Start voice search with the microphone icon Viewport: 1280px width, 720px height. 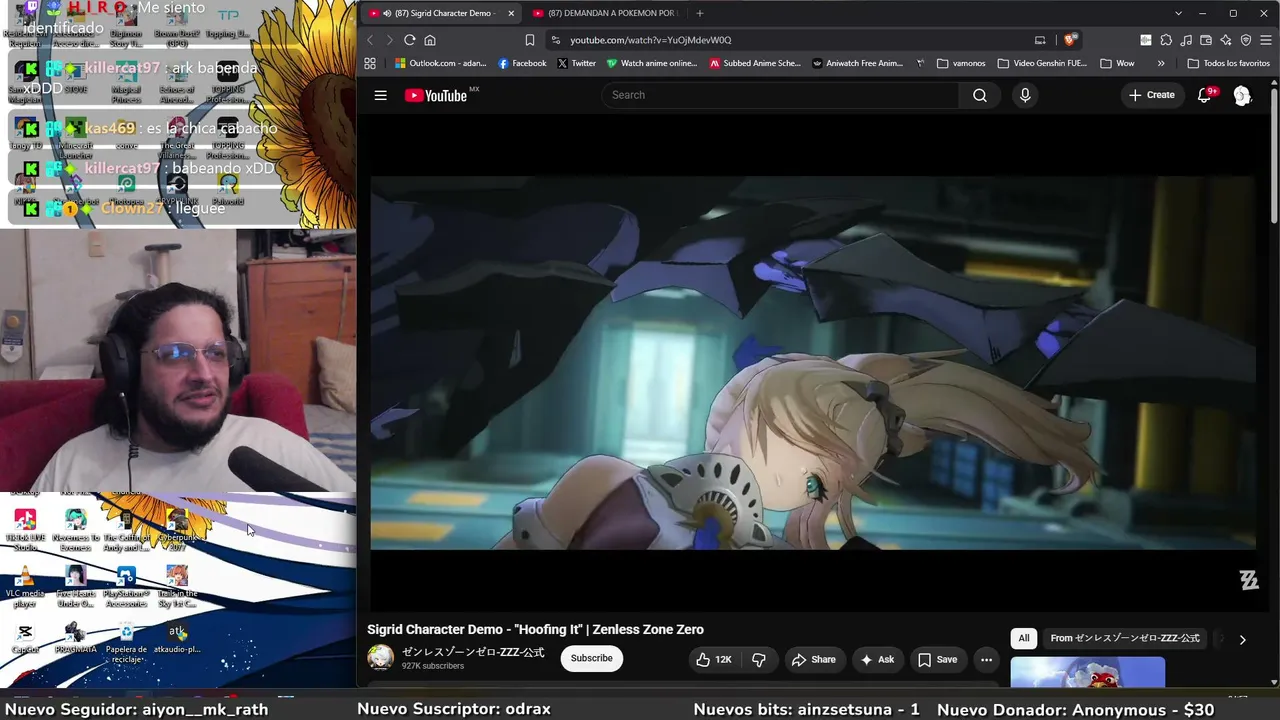click(1025, 95)
